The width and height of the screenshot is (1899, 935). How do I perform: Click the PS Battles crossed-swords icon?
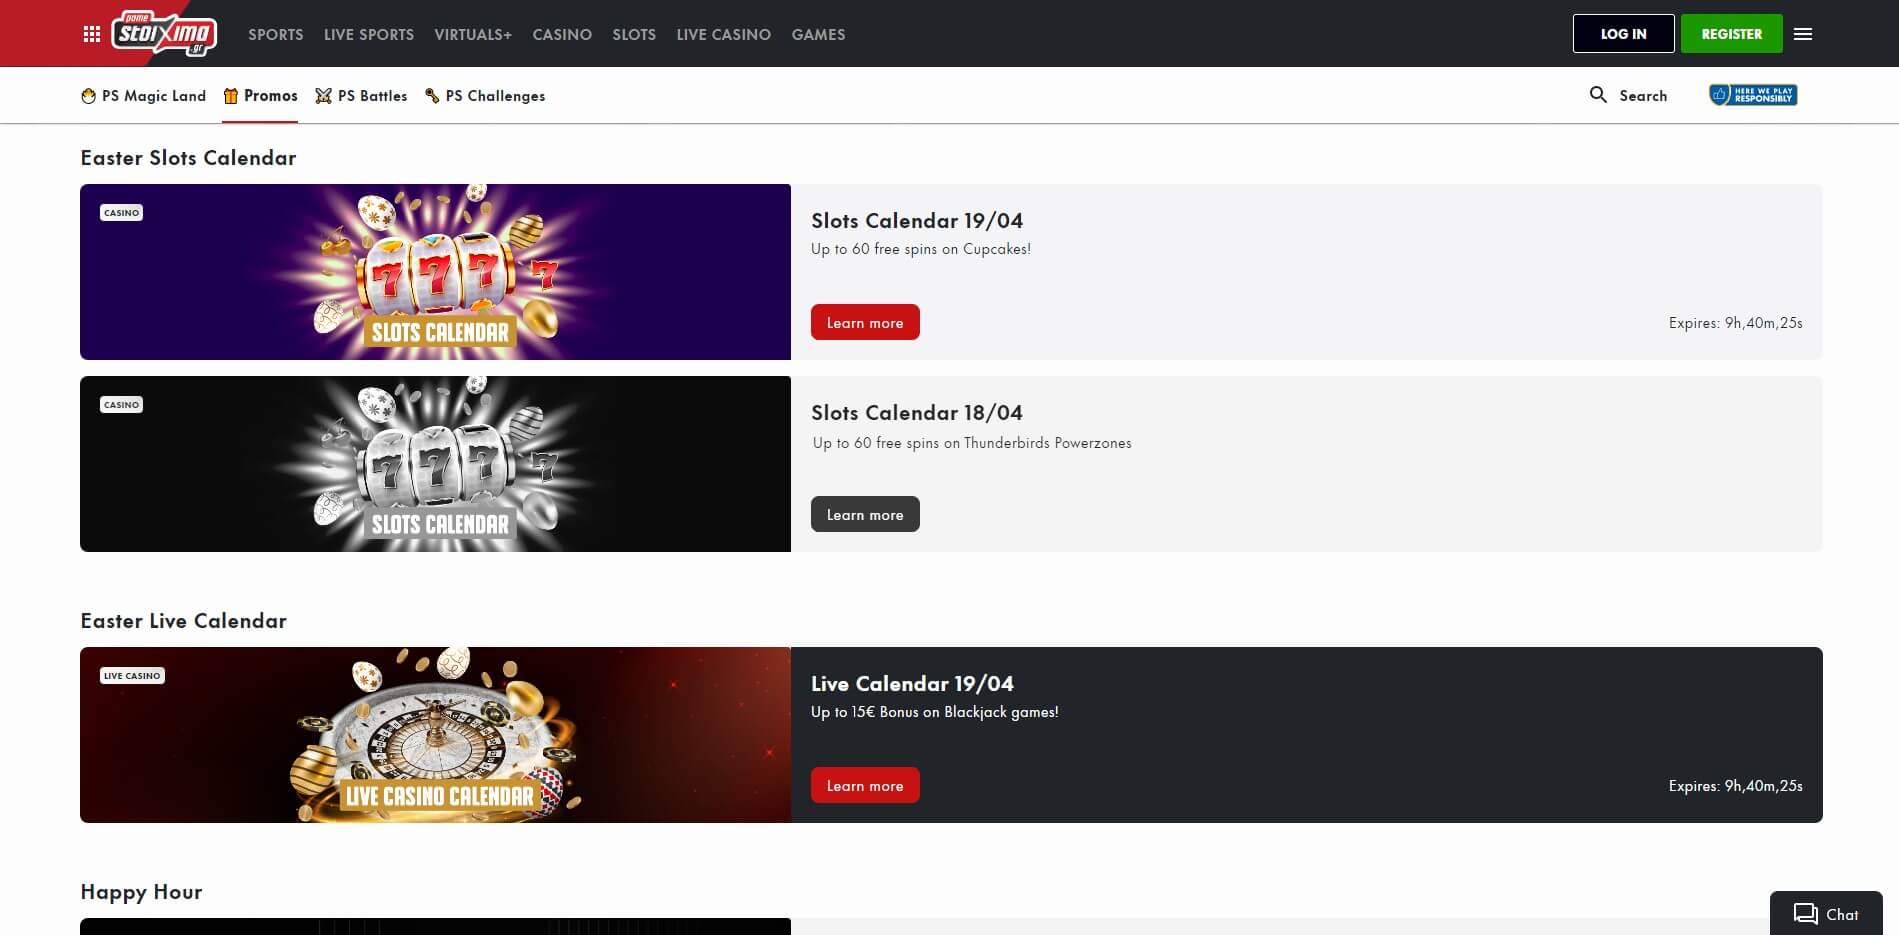[323, 96]
